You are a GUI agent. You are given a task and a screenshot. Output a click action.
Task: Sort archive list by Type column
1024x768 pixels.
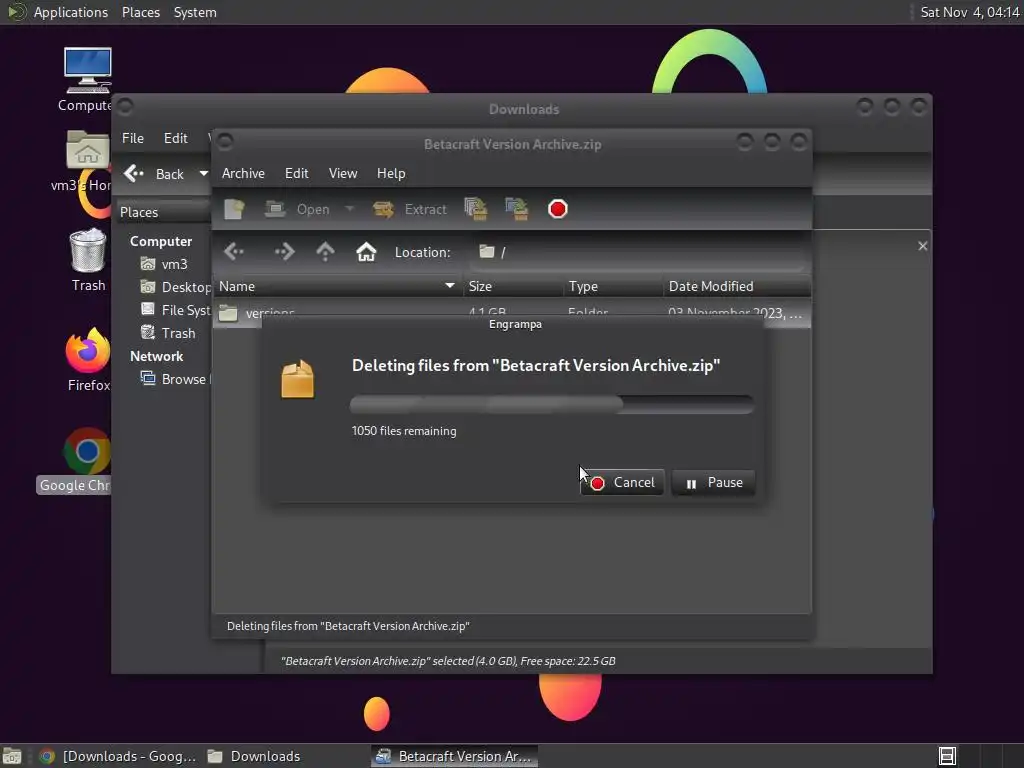coord(613,286)
